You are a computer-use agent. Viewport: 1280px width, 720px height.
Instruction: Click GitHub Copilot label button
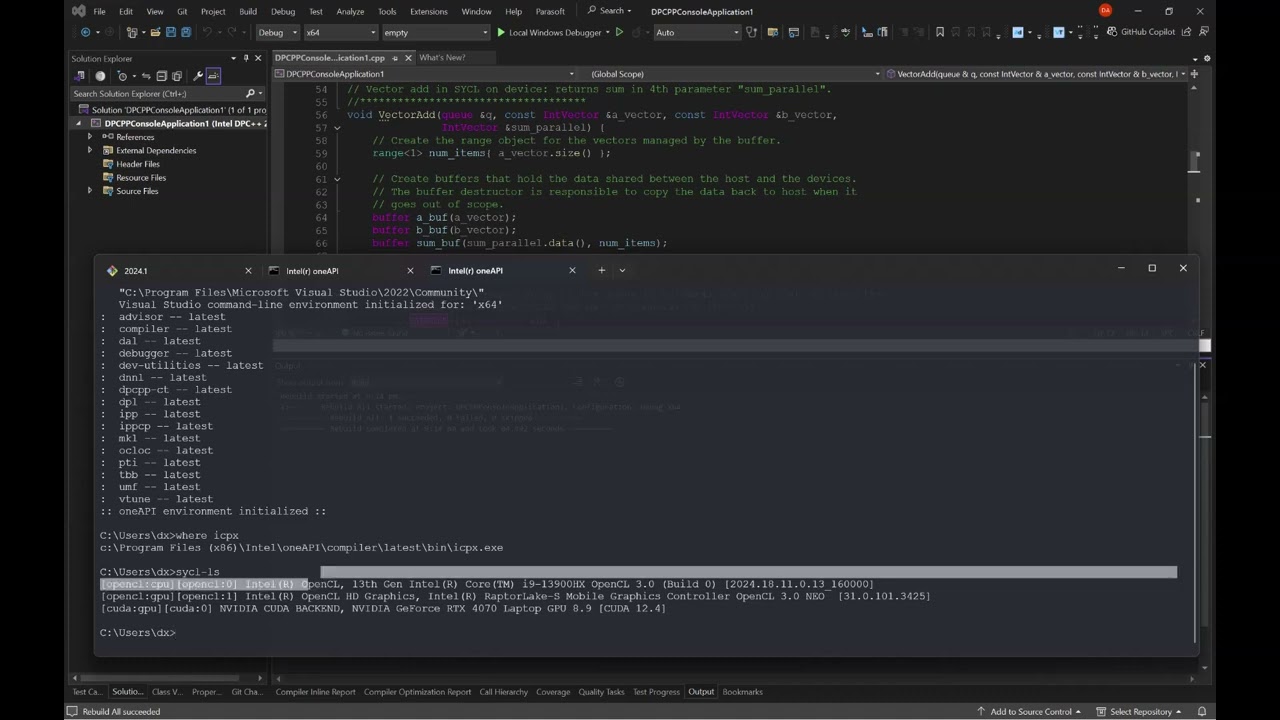(x=1148, y=32)
